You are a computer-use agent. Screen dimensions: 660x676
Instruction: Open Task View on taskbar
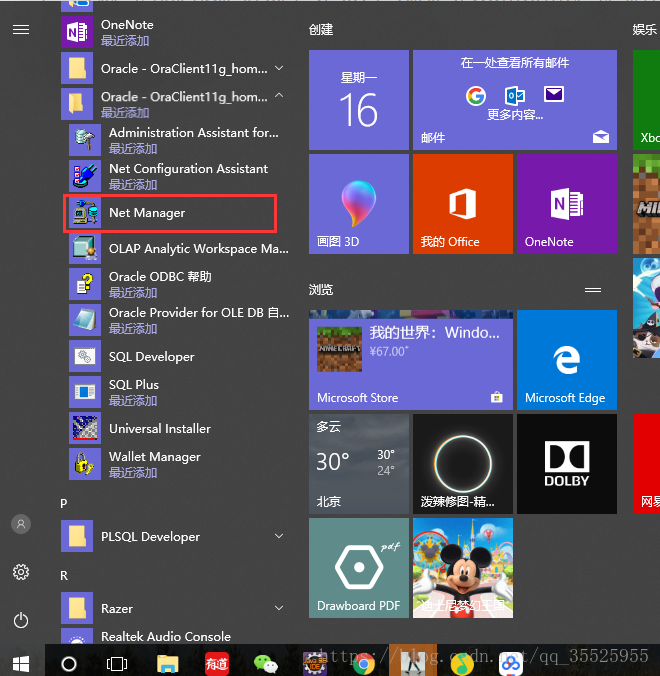tap(117, 664)
